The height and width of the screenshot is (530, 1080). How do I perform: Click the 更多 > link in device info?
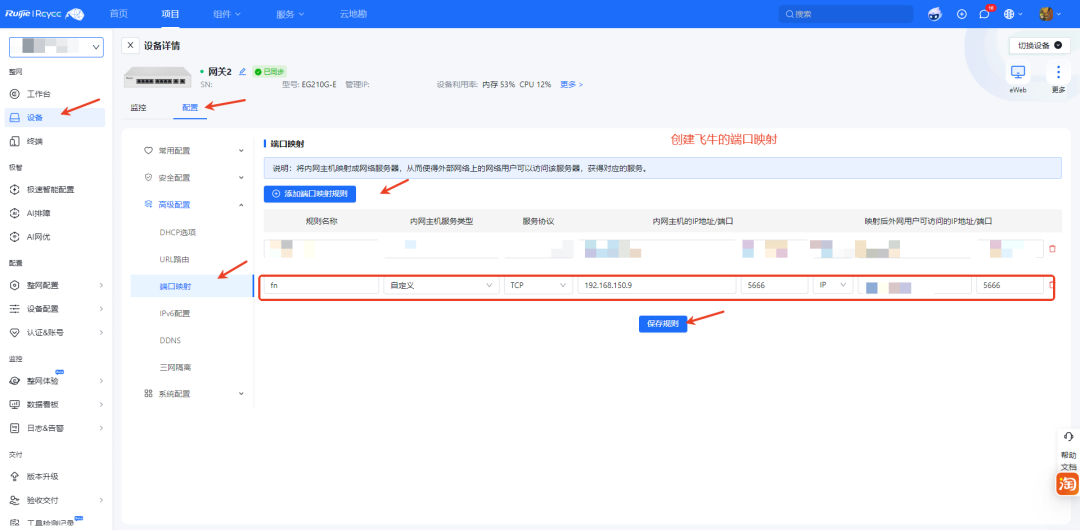pyautogui.click(x=571, y=84)
